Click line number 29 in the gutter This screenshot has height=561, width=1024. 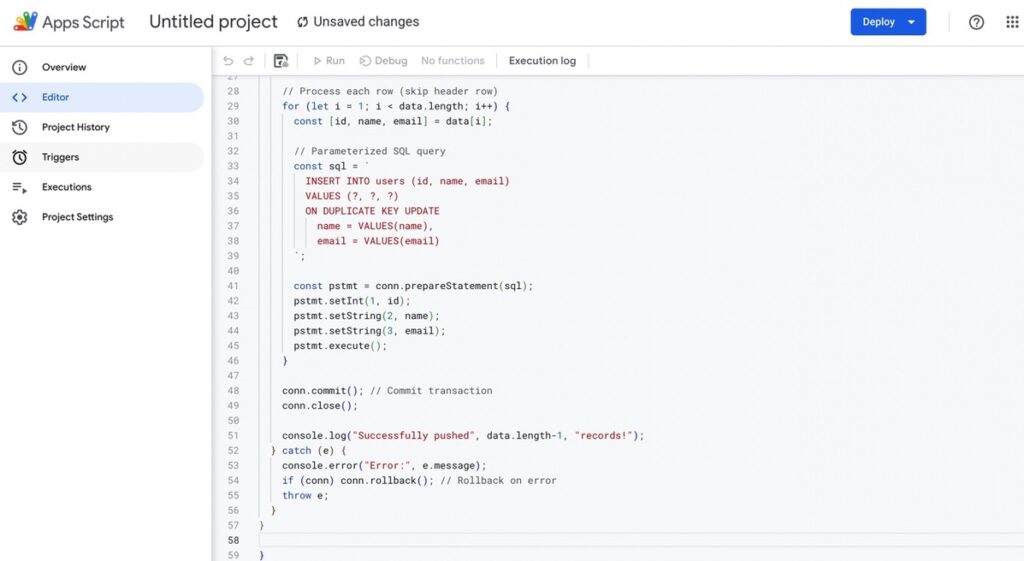(233, 106)
